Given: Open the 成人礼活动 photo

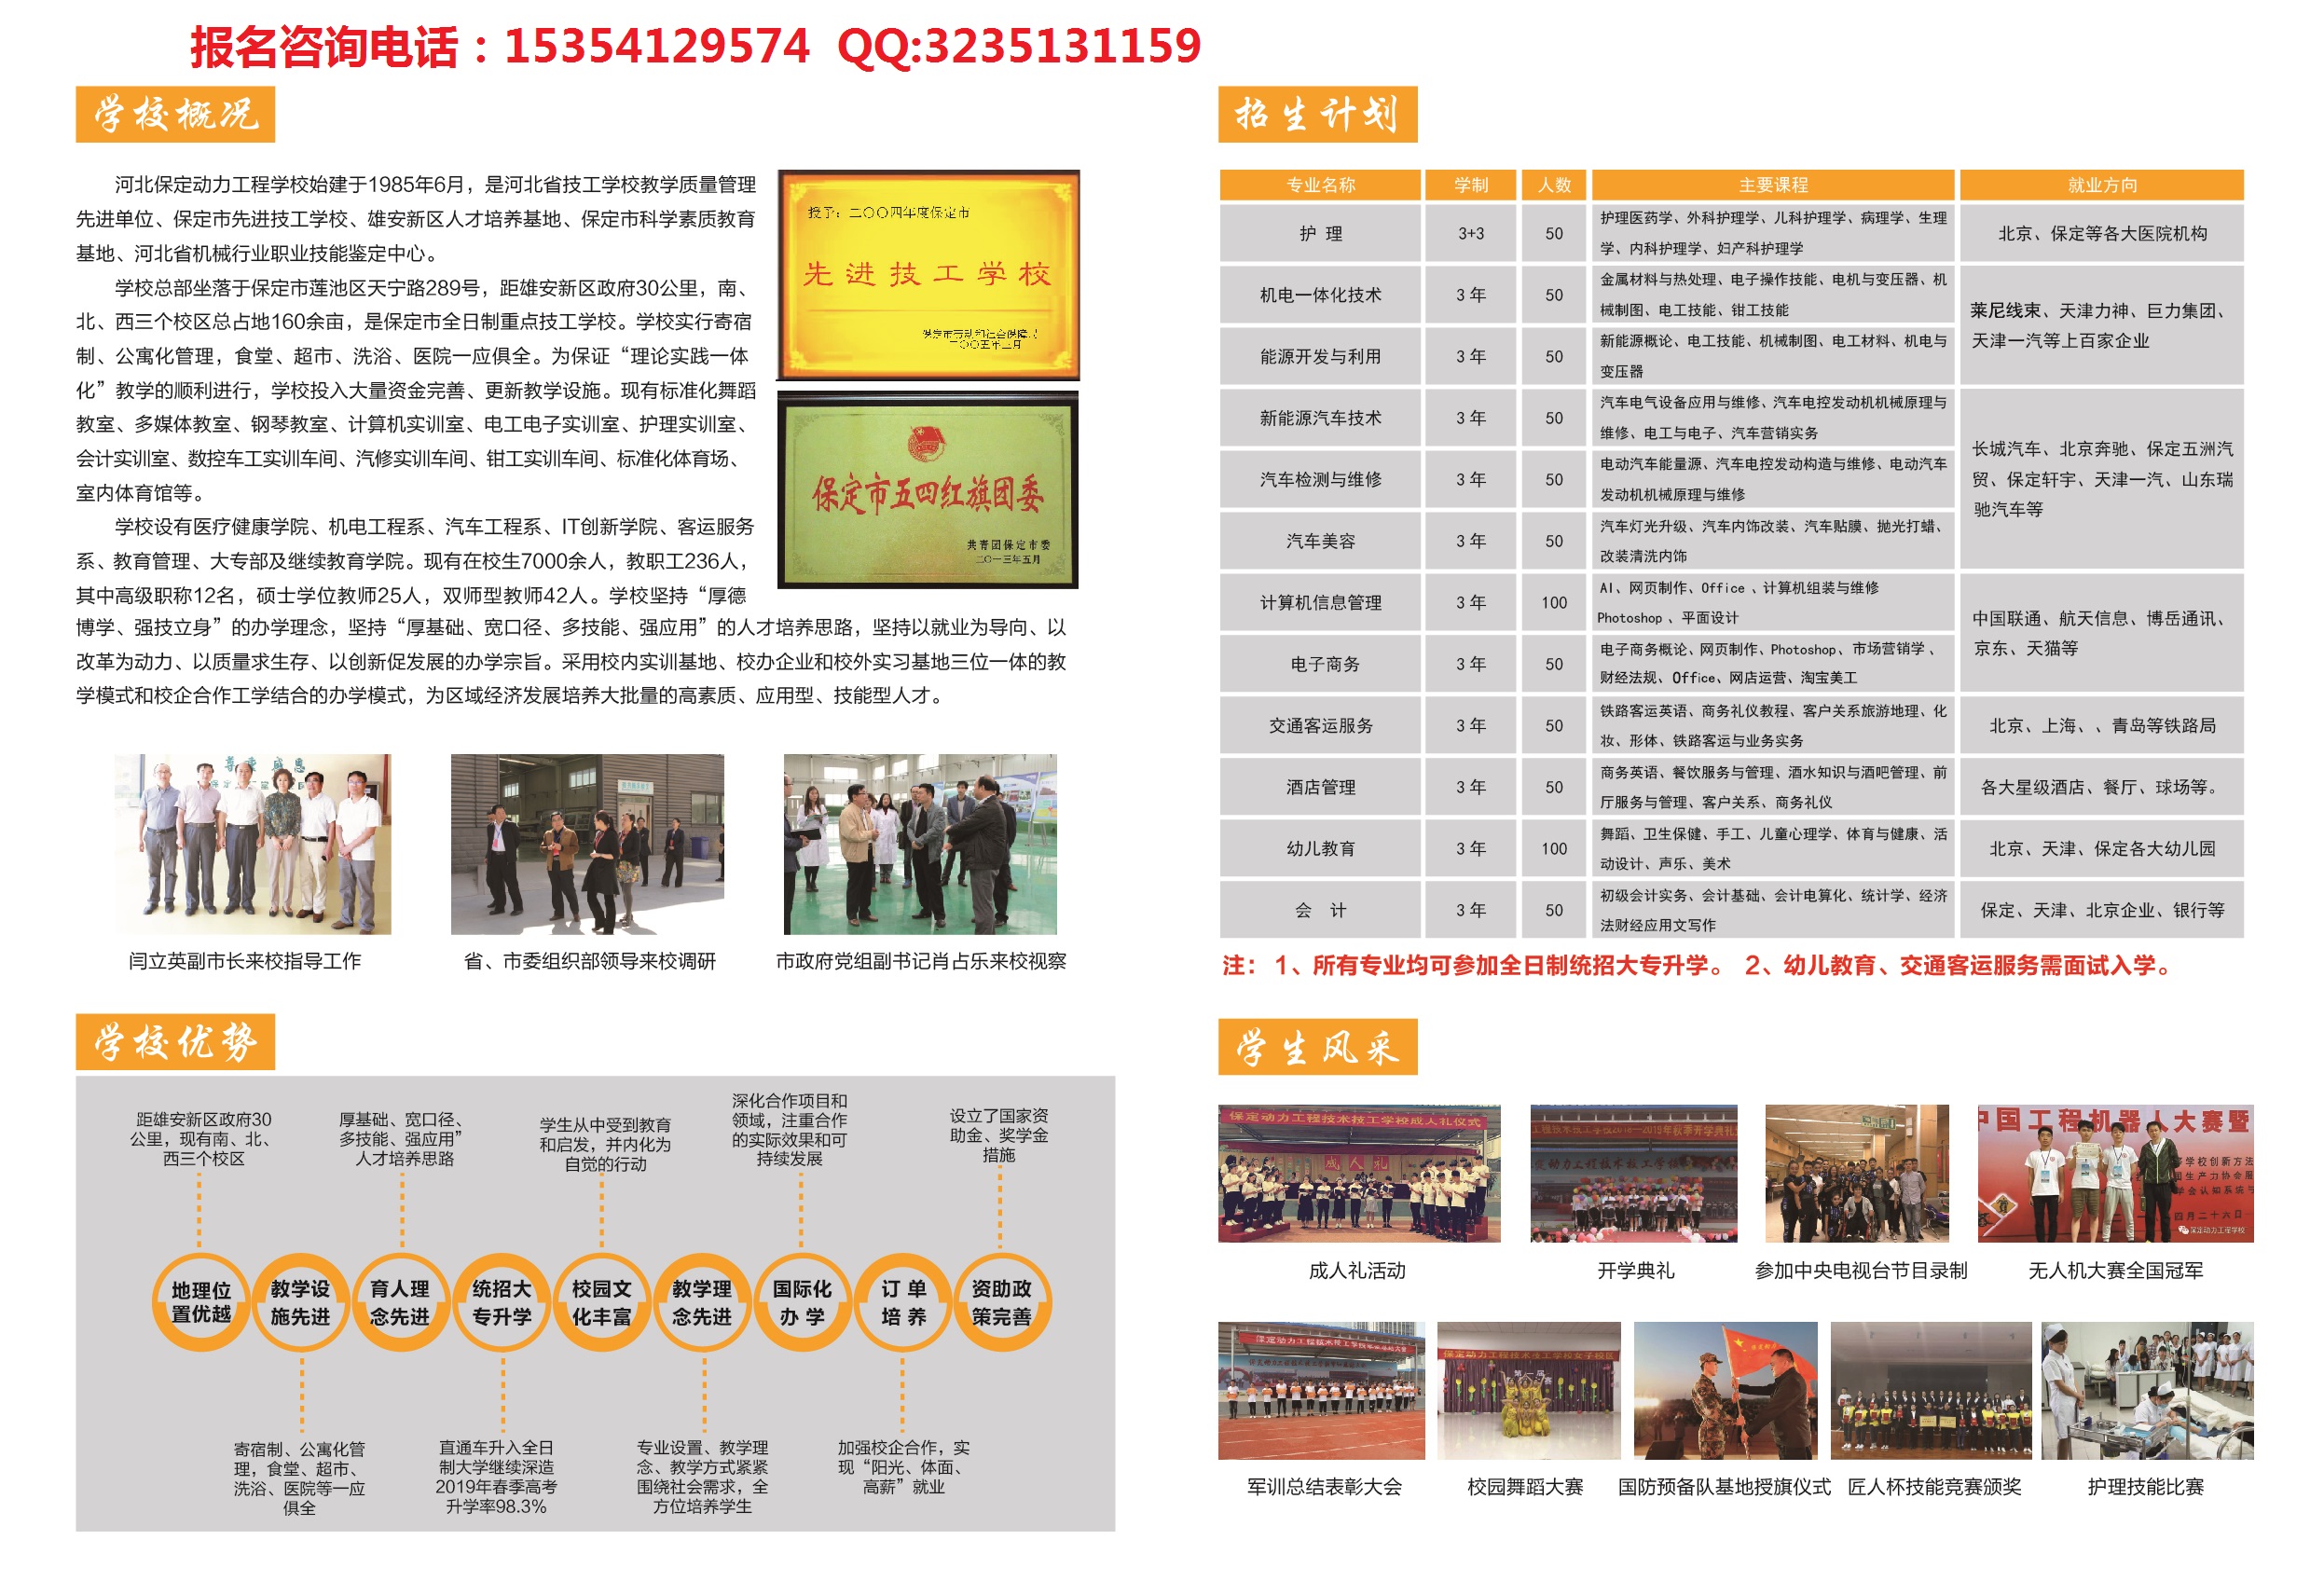Looking at the screenshot, I should (1359, 1173).
